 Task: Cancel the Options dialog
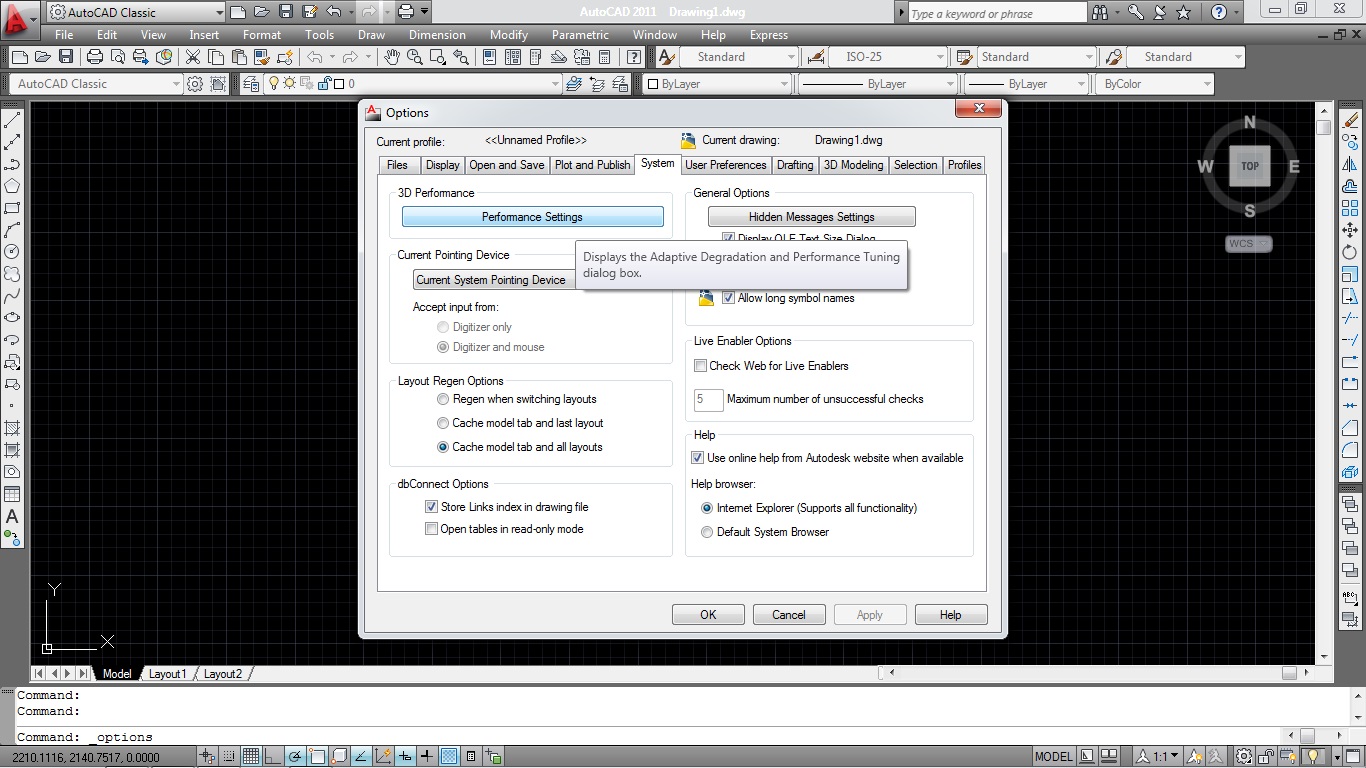coord(788,614)
